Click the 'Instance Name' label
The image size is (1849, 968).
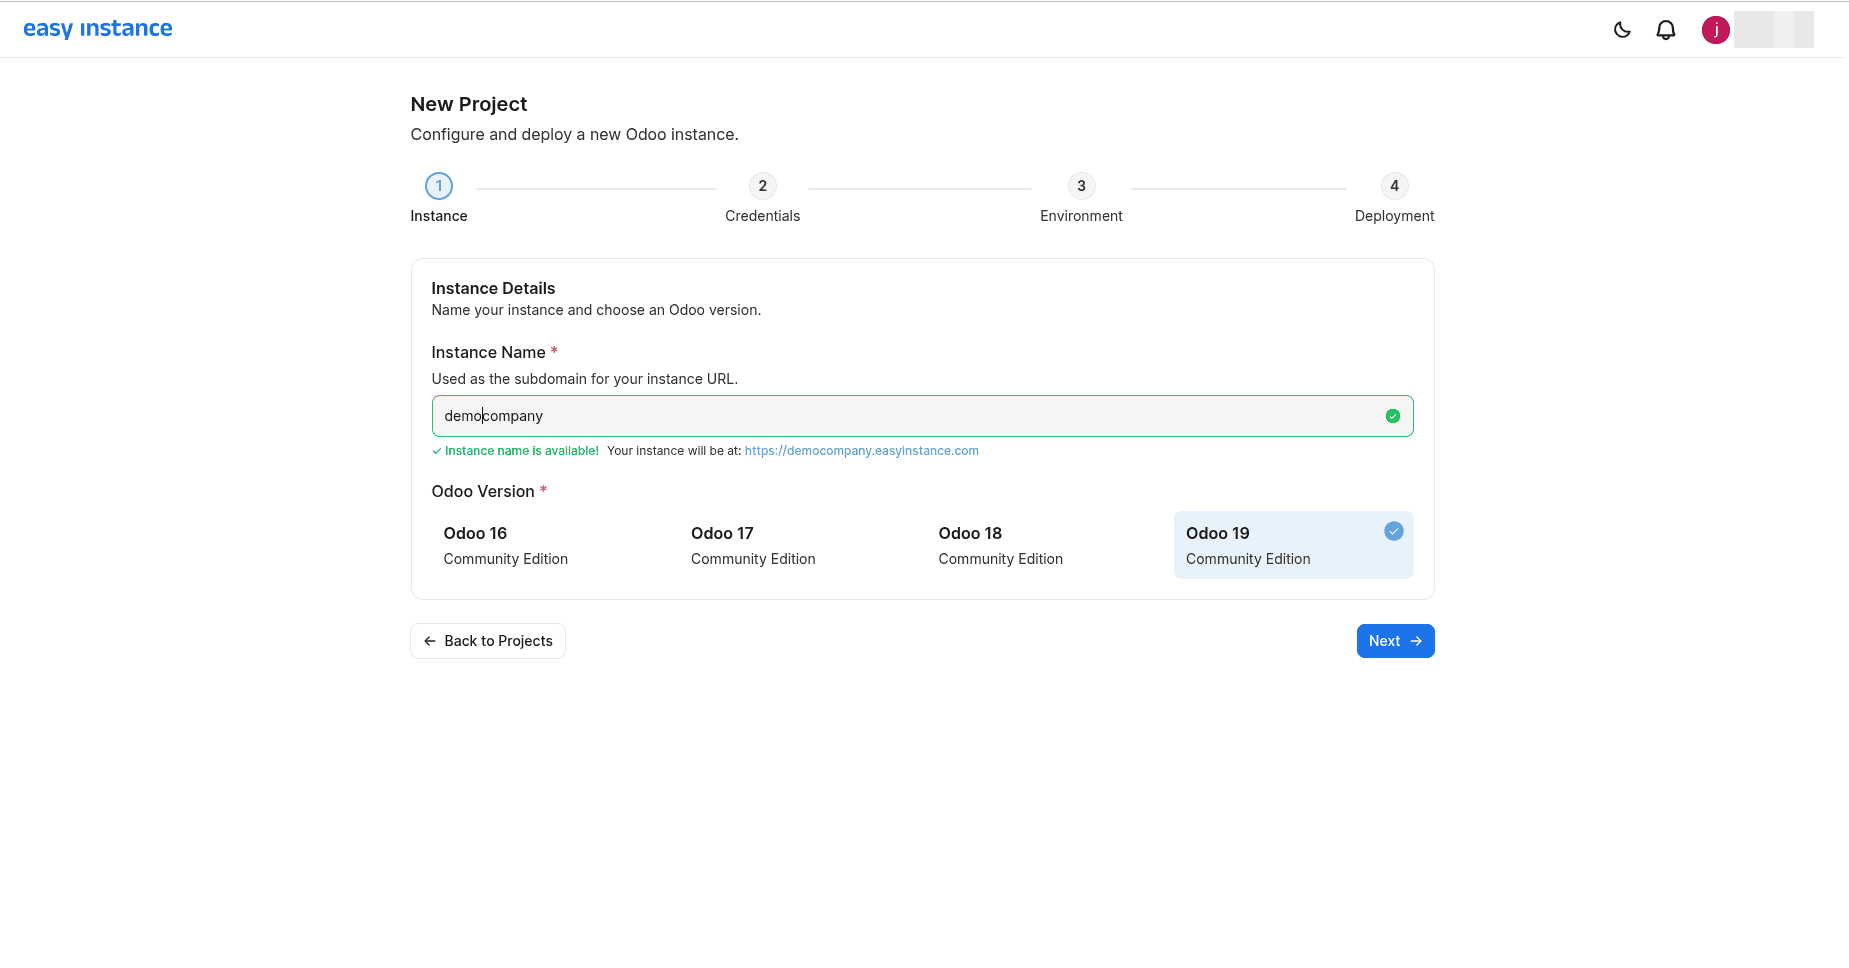pyautogui.click(x=488, y=352)
